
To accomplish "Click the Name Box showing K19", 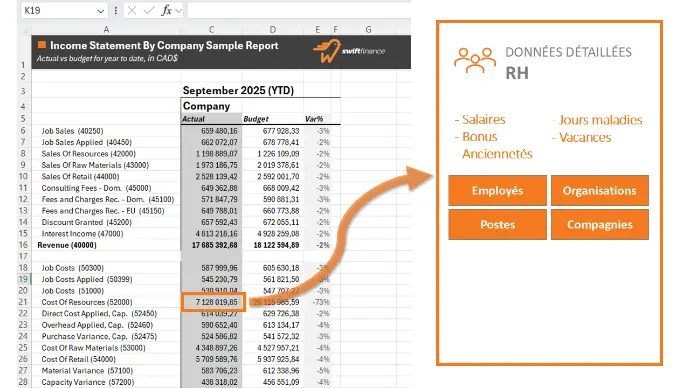I will [x=64, y=11].
